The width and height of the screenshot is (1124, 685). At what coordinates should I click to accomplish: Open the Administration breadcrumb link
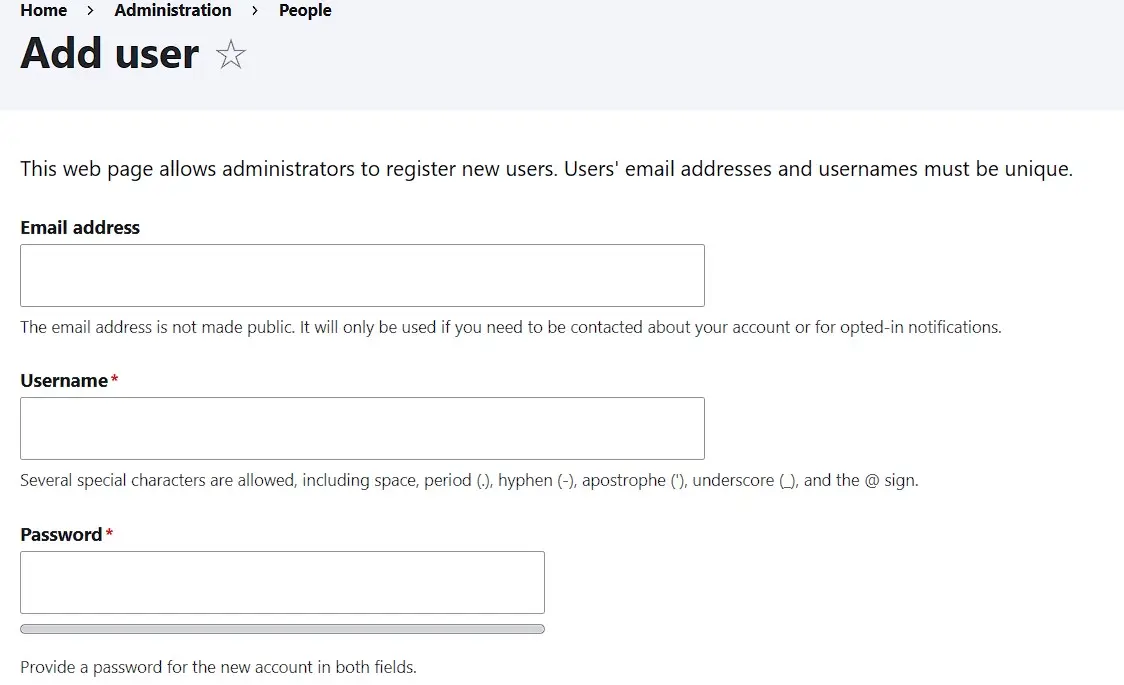tap(172, 11)
